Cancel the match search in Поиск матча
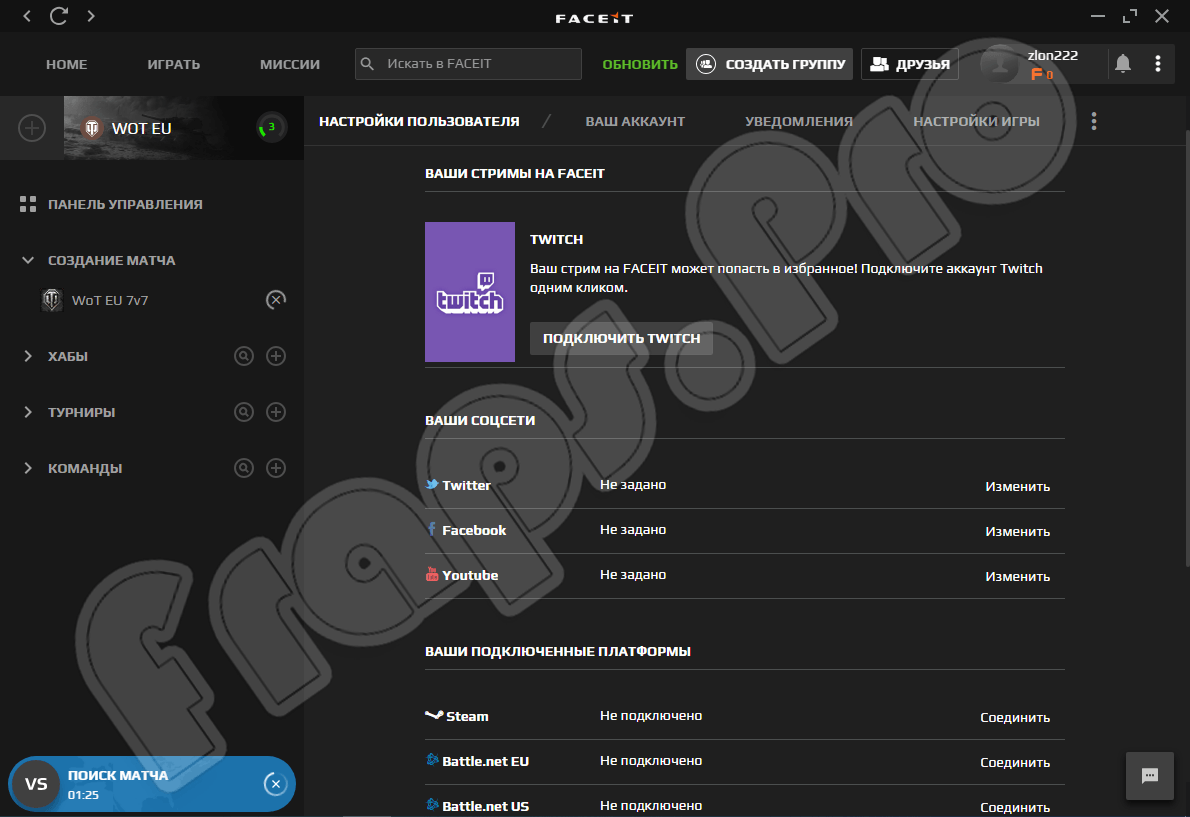Screen dimensions: 1190x817 [275, 784]
